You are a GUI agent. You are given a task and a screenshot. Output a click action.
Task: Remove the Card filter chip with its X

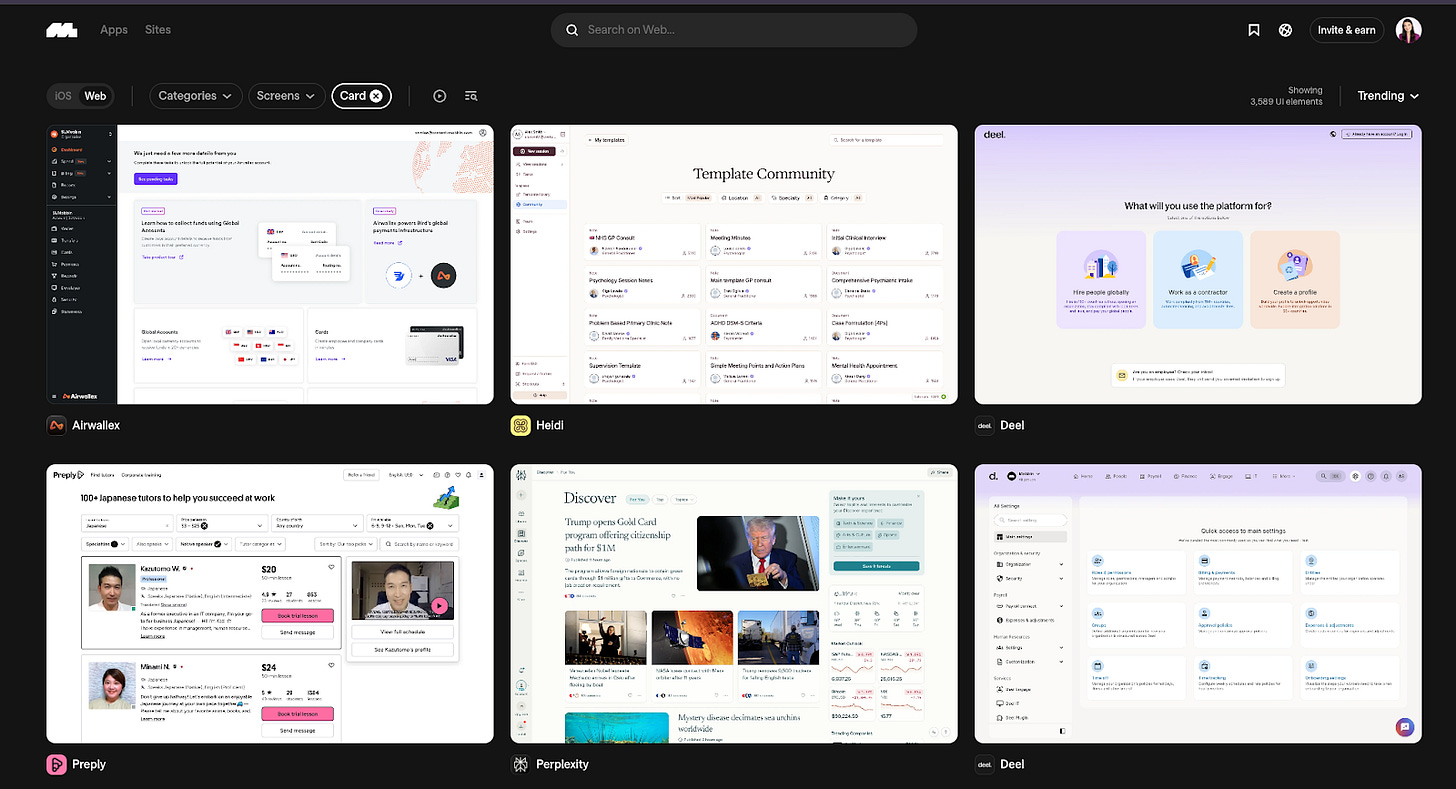tap(376, 96)
